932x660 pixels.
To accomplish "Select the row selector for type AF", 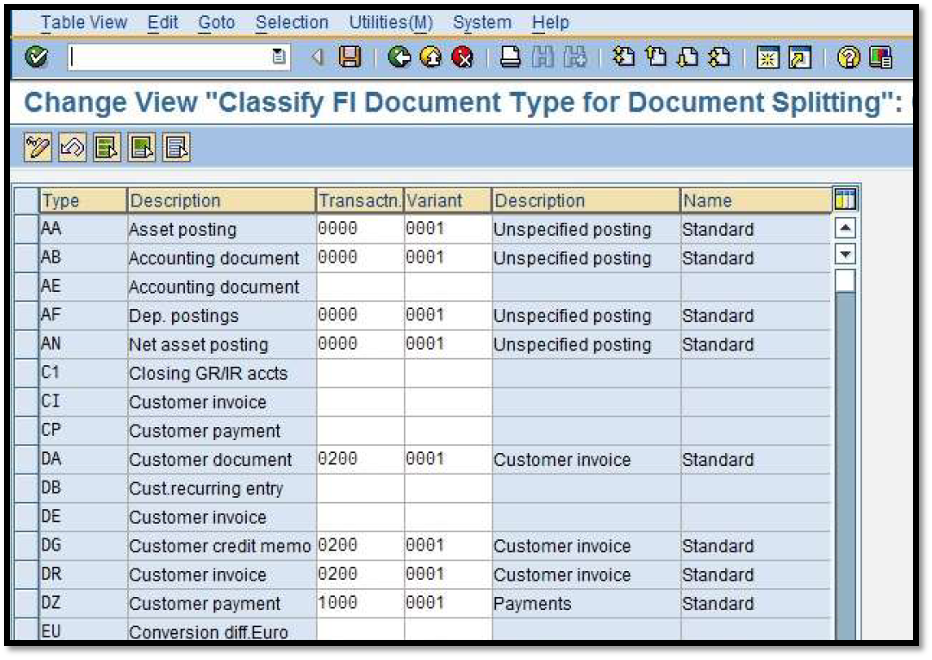I will pyautogui.click(x=26, y=315).
